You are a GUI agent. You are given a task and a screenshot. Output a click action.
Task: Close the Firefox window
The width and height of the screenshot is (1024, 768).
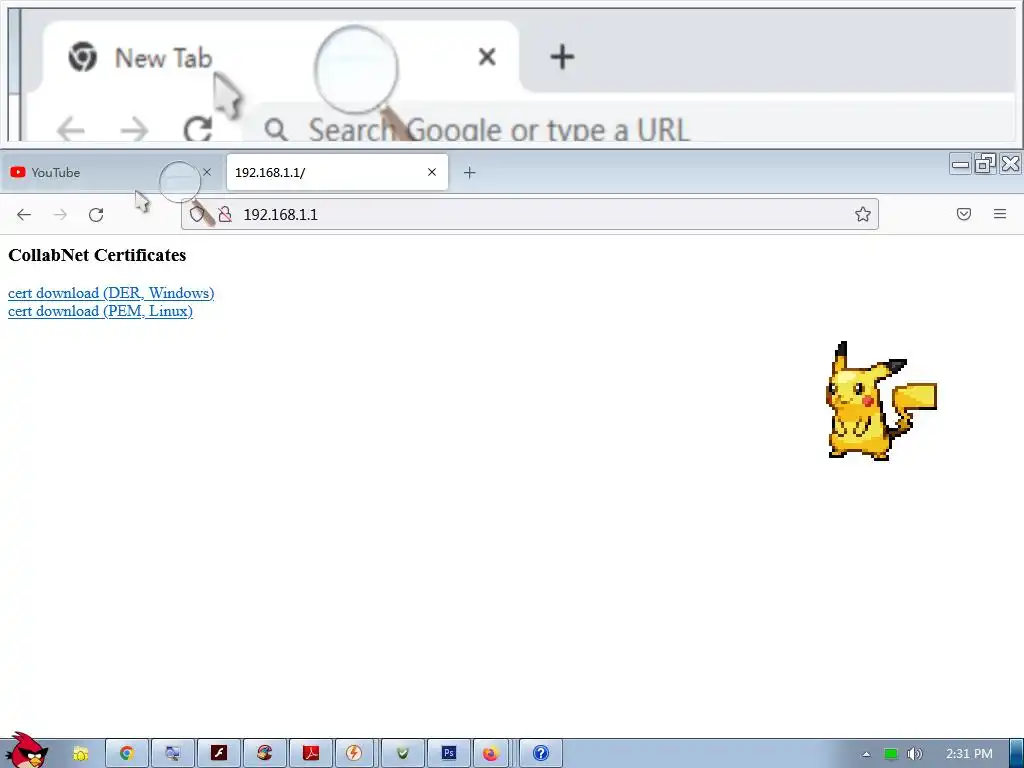(x=1010, y=164)
